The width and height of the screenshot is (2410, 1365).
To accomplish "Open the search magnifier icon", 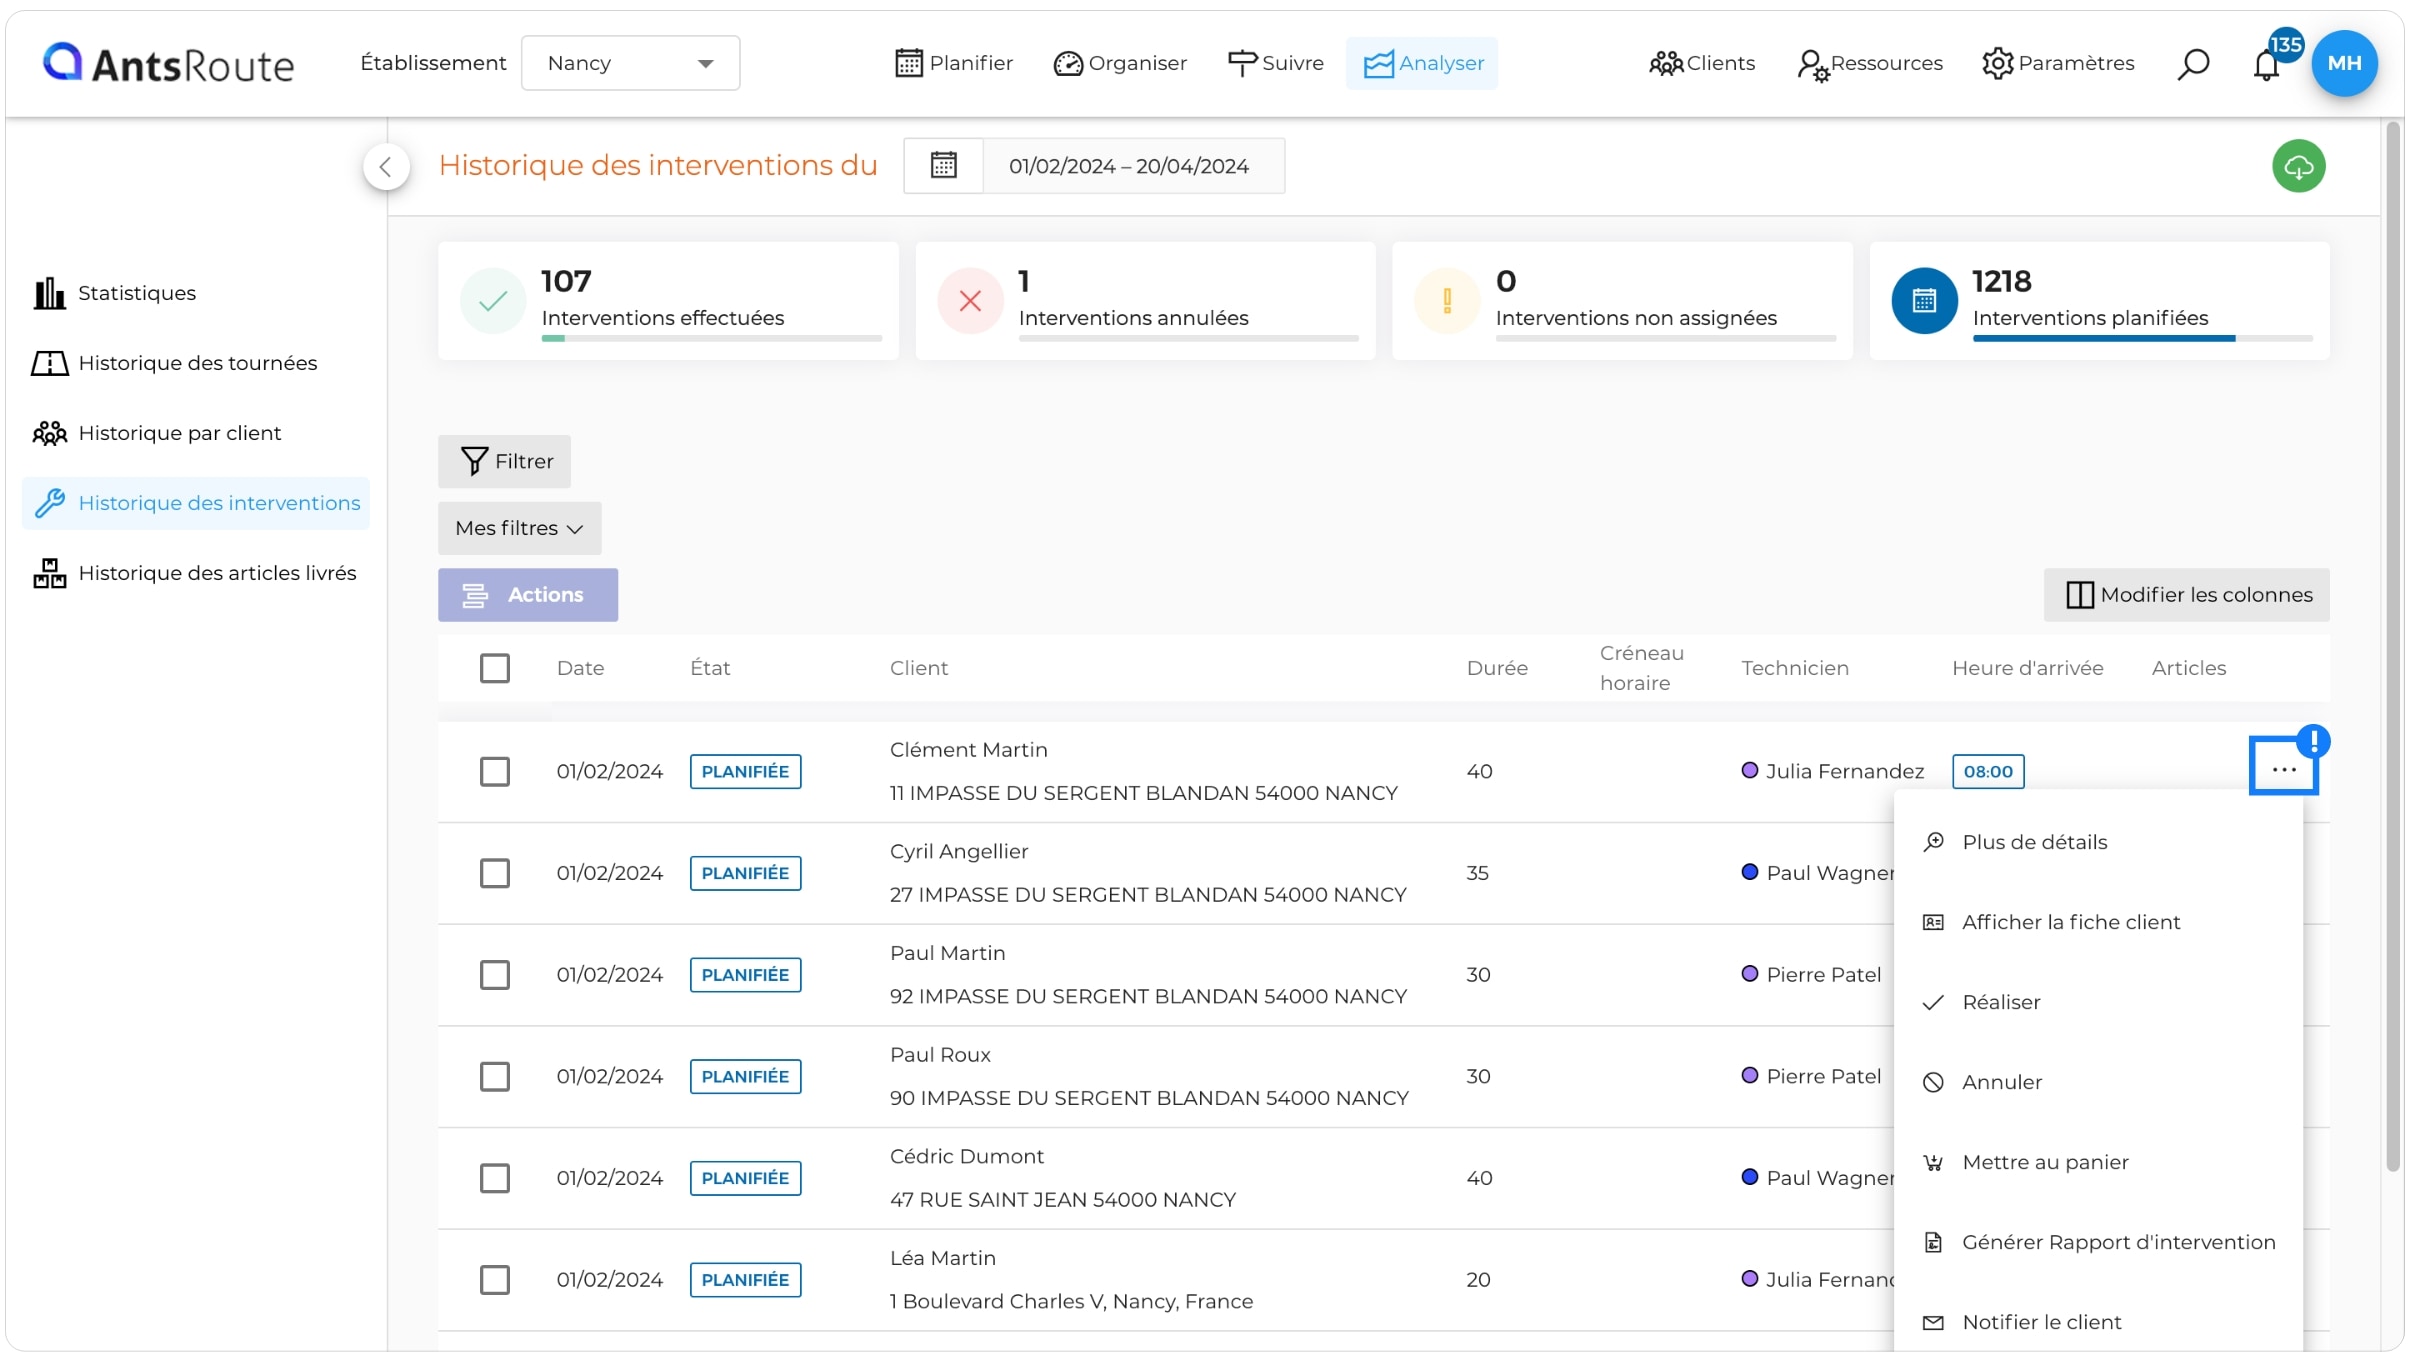I will click(x=2193, y=64).
